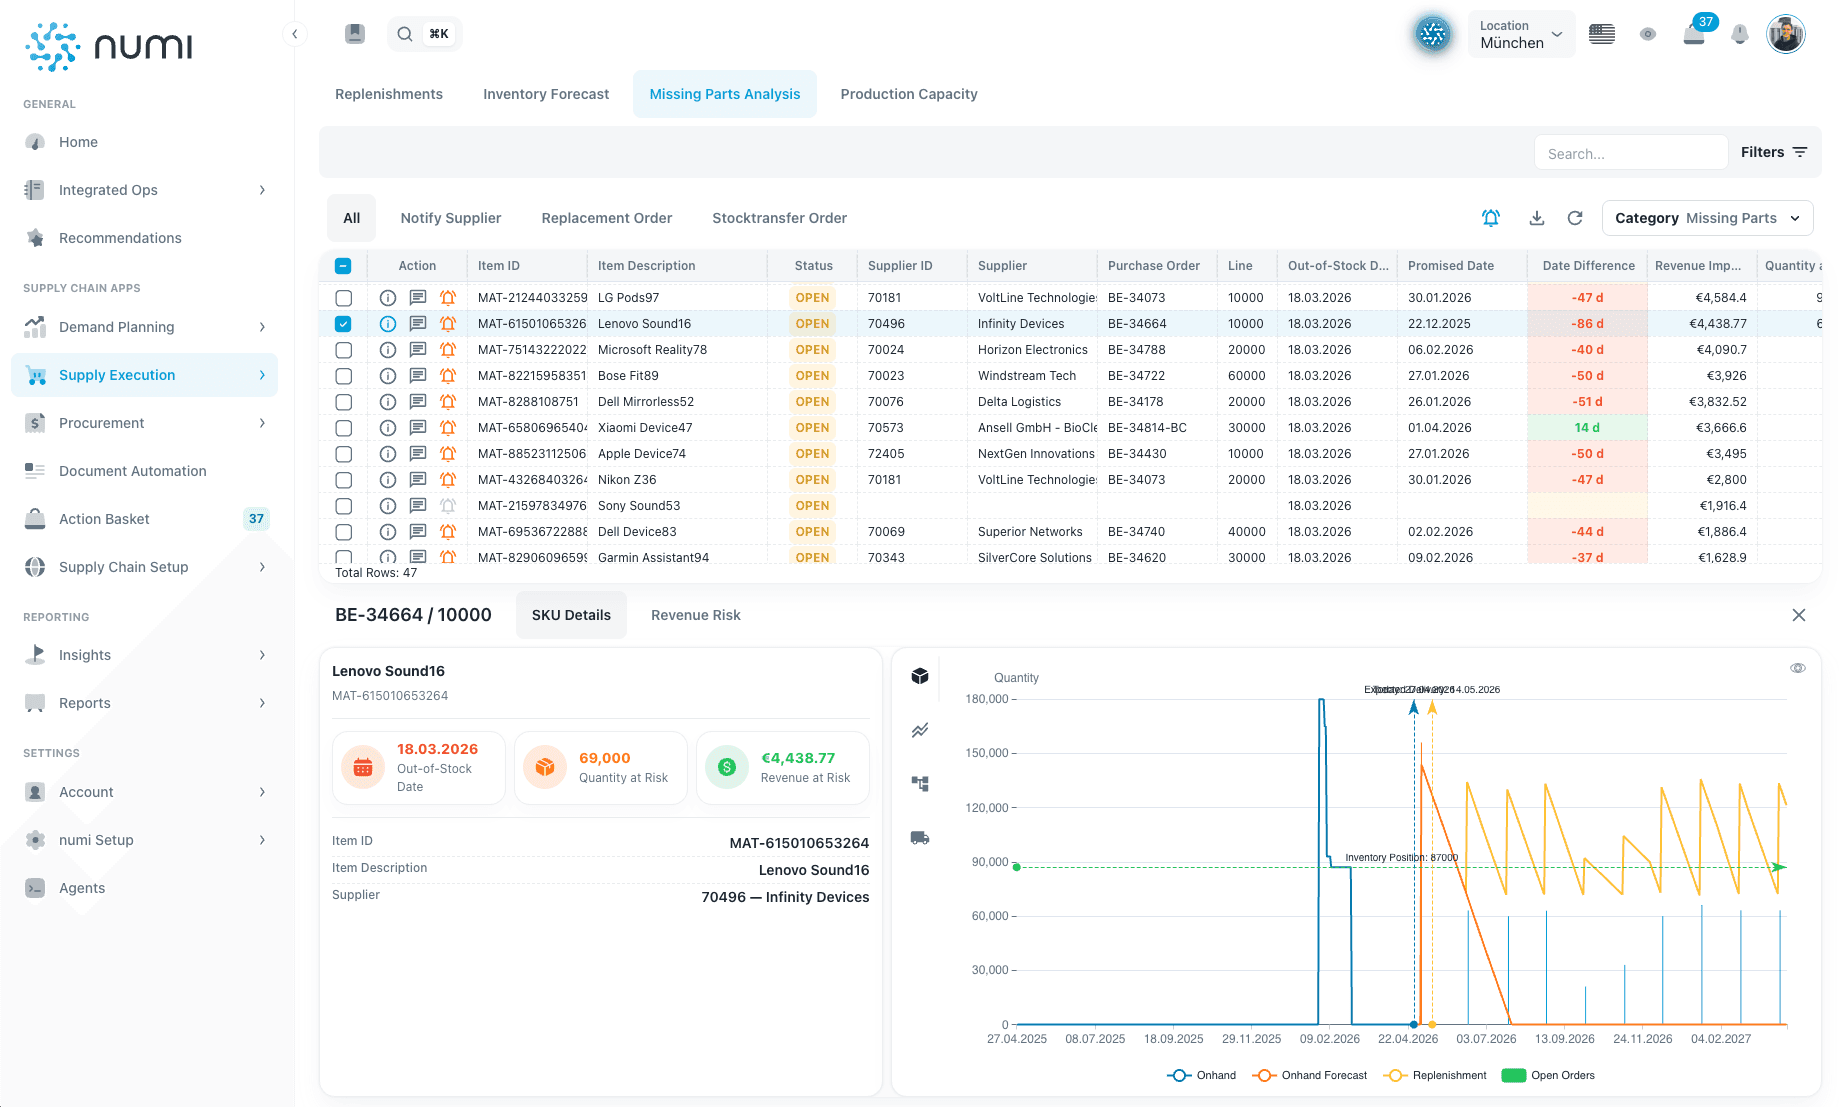
Task: Open Agents in sidebar
Action: click(146, 888)
